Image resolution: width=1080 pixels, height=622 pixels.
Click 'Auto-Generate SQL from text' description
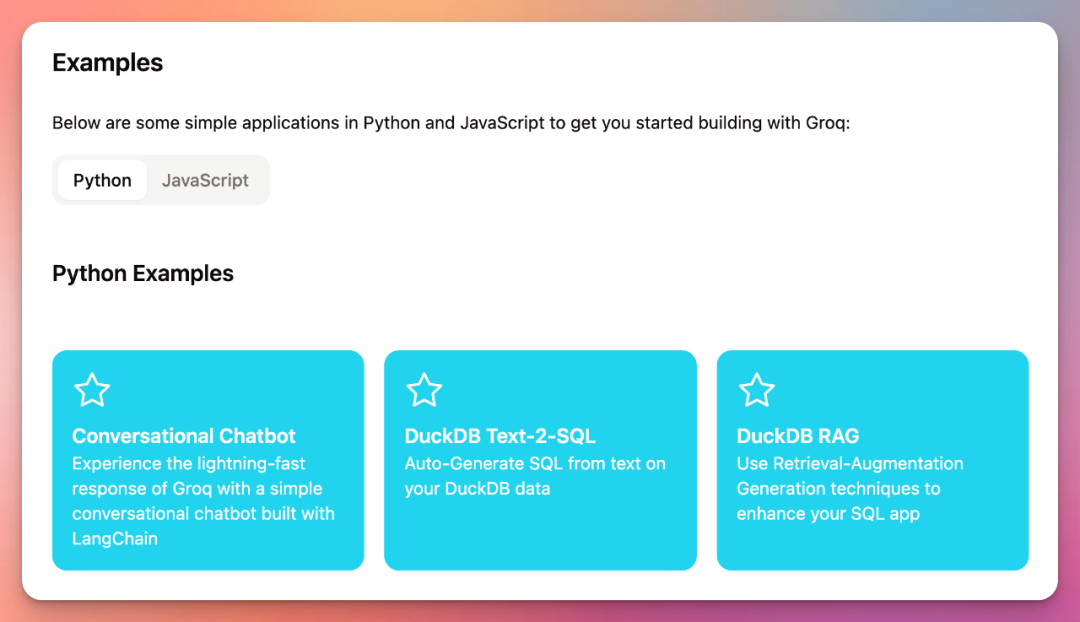535,476
